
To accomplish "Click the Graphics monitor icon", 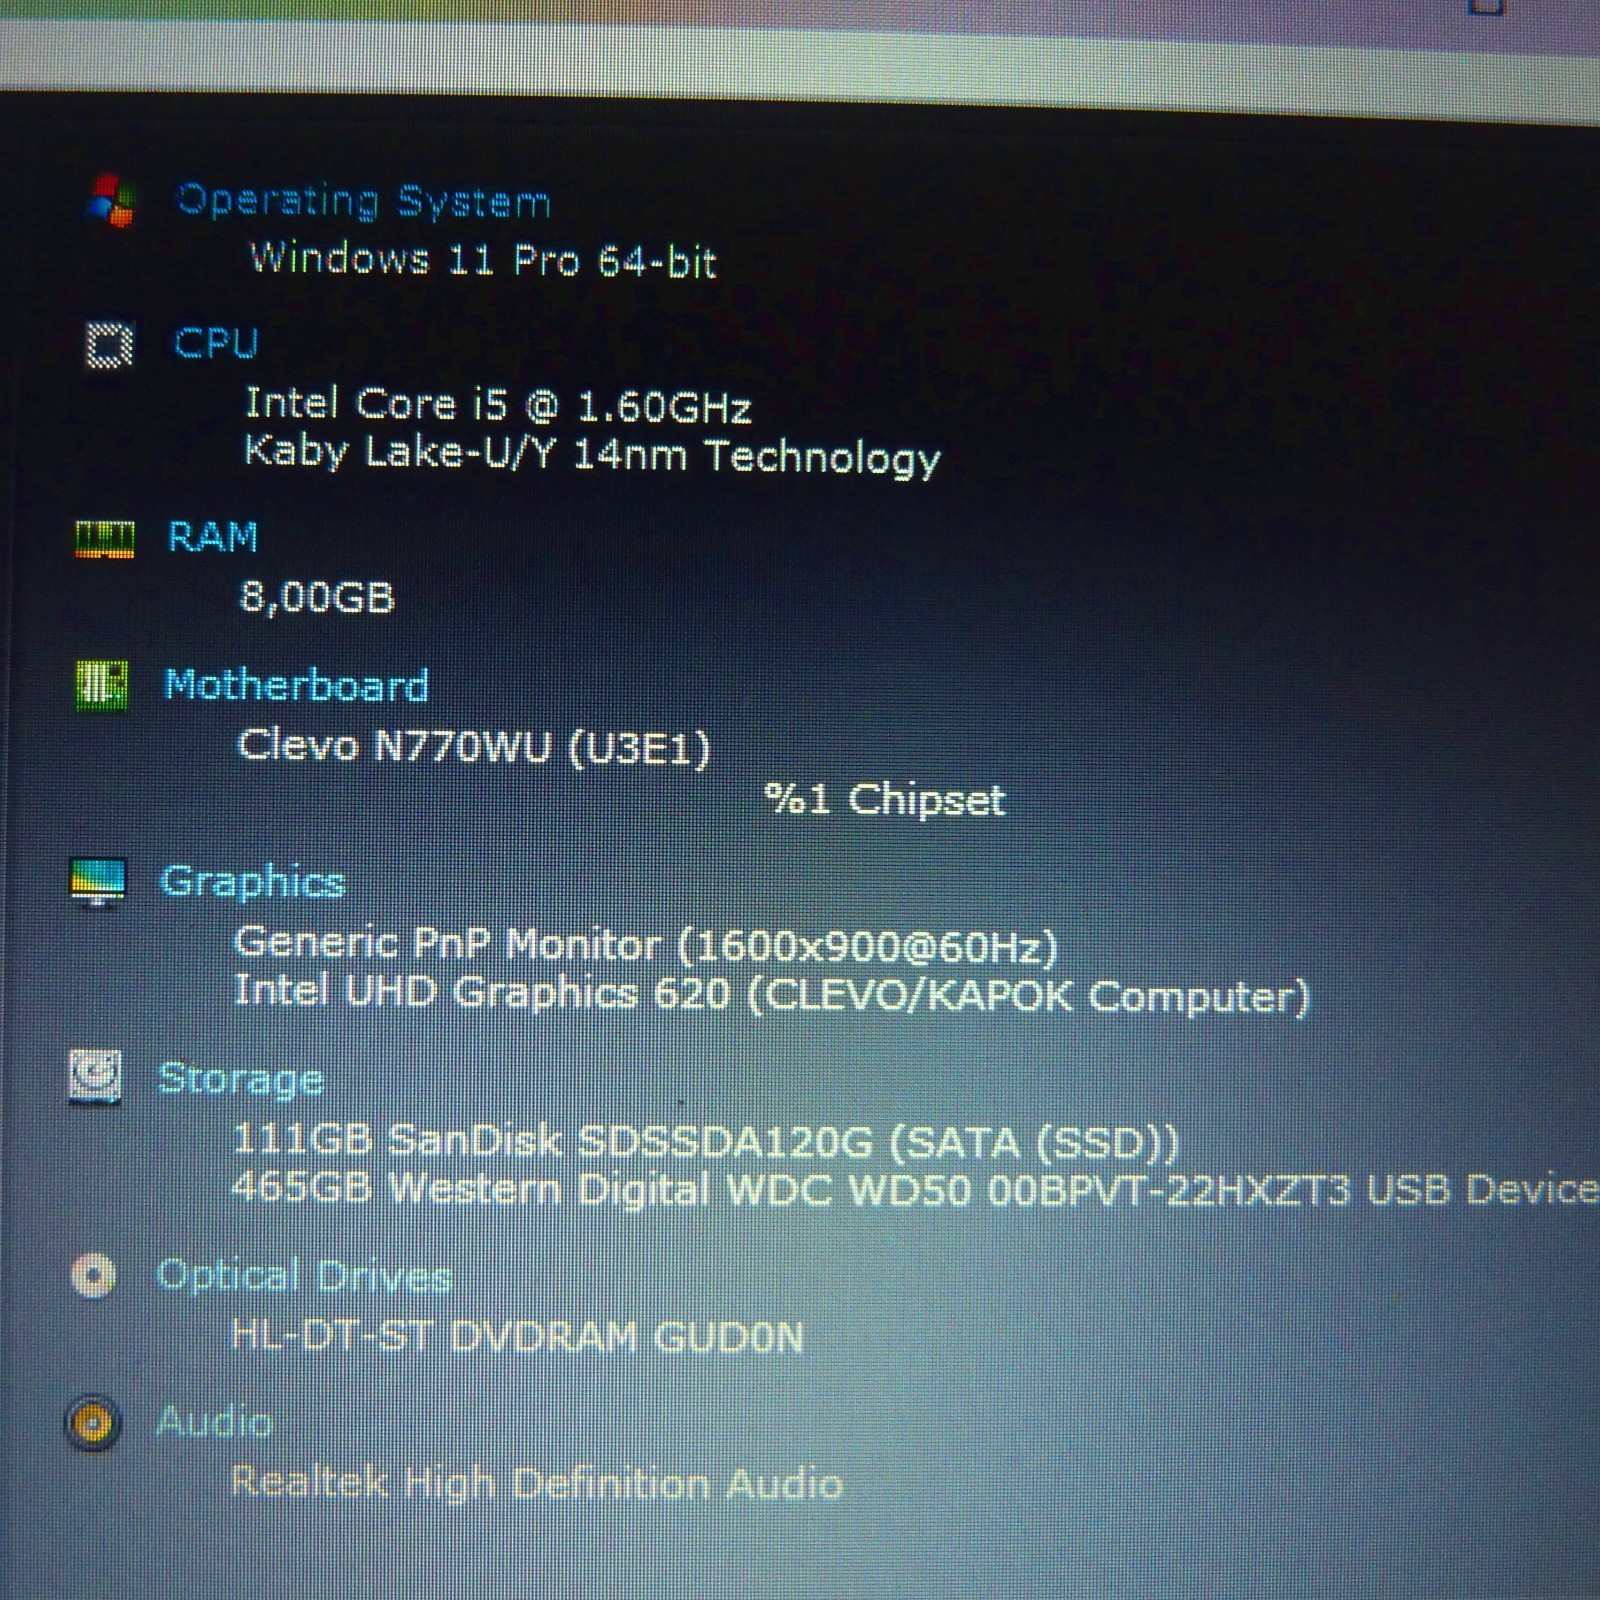I will coord(98,882).
